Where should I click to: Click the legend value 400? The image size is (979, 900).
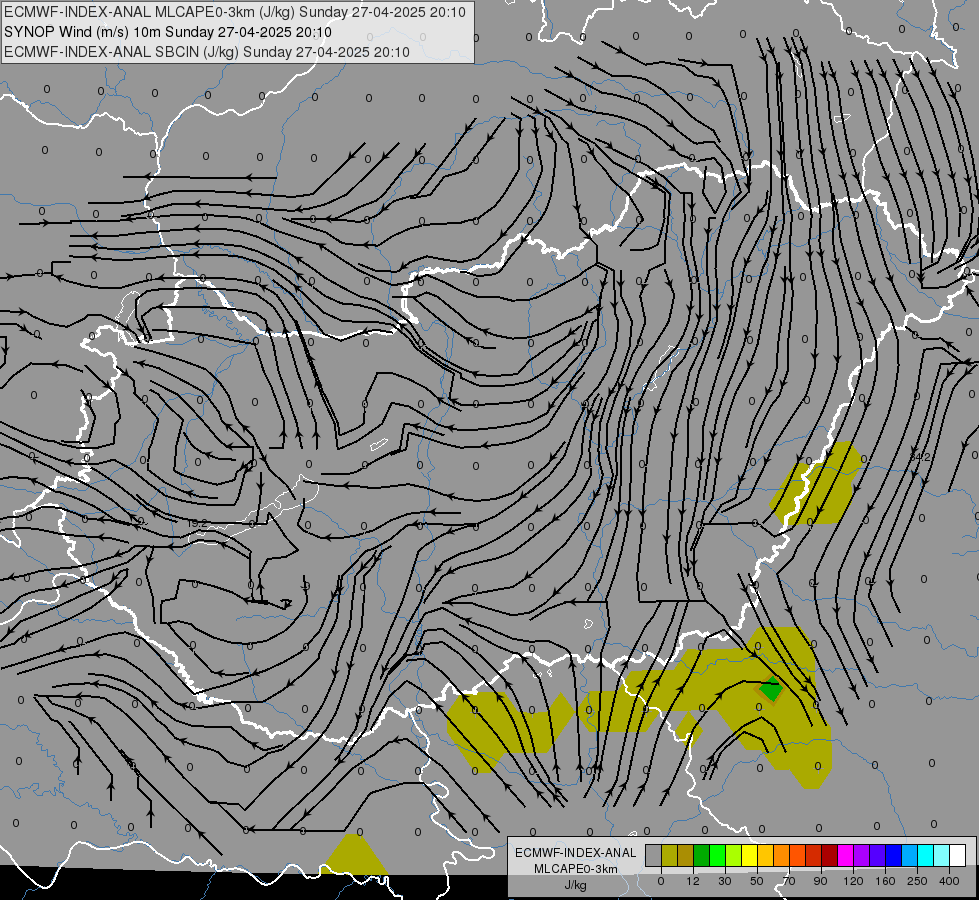point(949,881)
